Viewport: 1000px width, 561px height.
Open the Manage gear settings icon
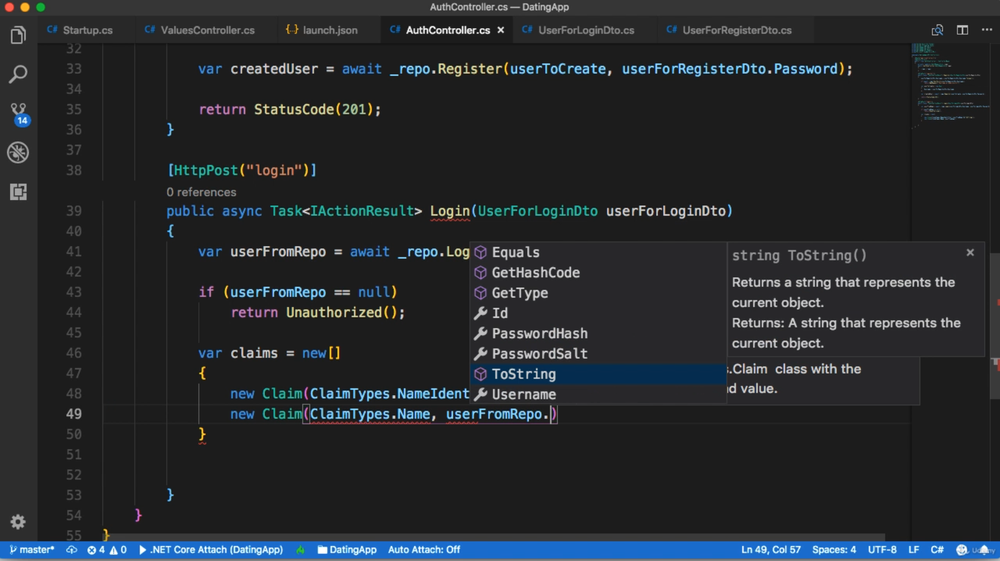pos(18,522)
